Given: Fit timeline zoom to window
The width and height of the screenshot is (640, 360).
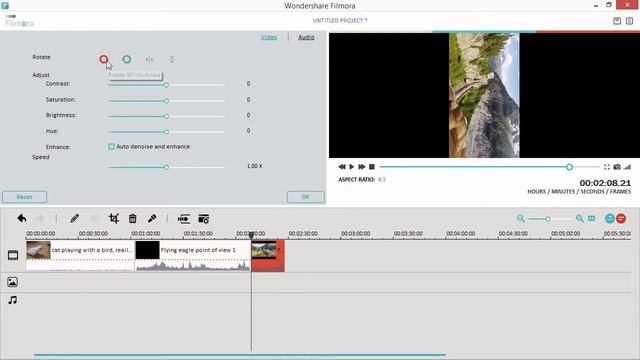Looking at the screenshot, I should tap(591, 218).
